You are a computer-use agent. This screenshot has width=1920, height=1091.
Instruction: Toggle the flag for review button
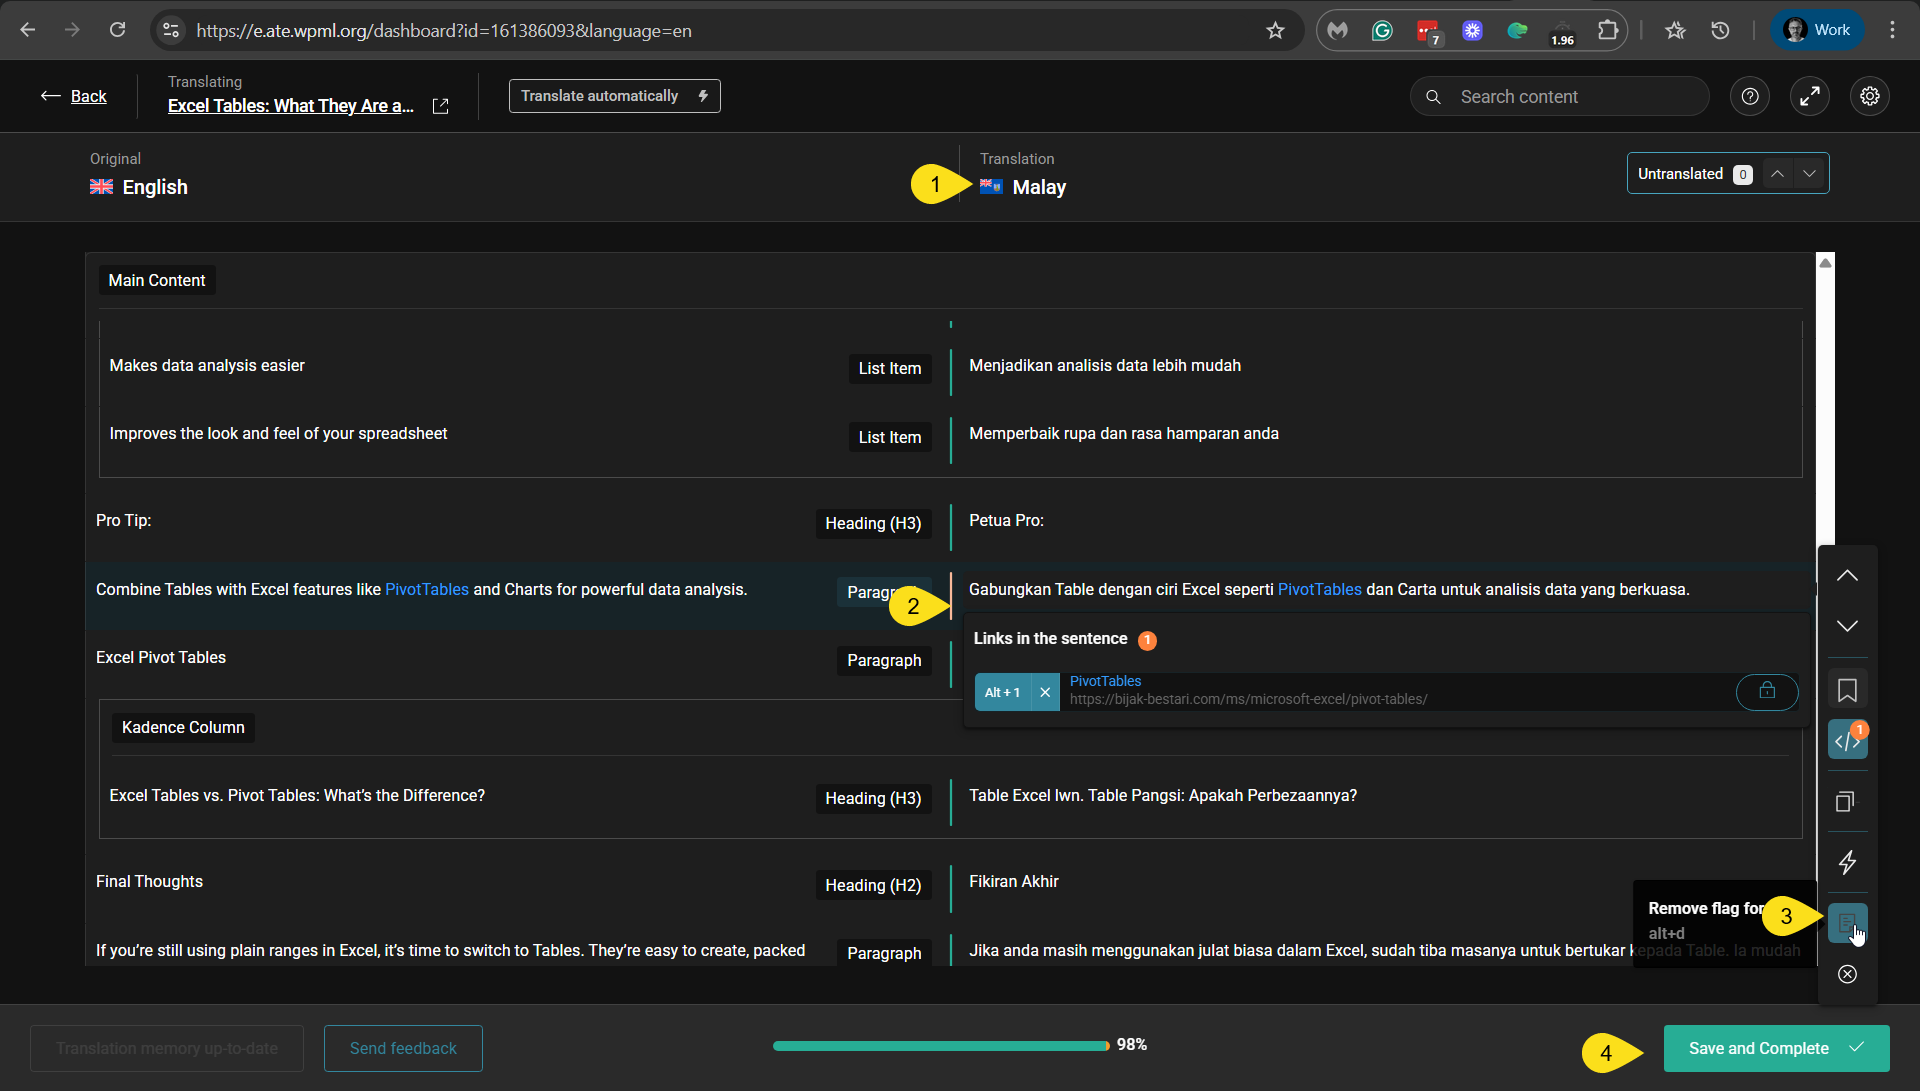[1846, 922]
